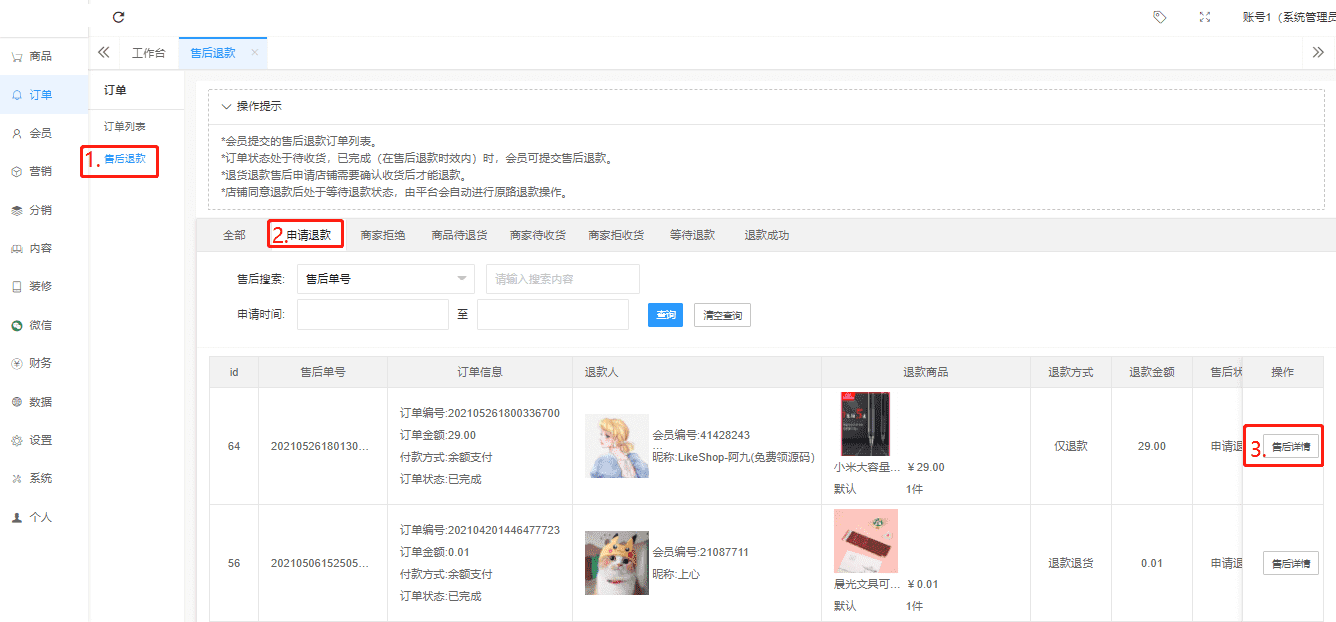Viewport: 1336px width, 622px height.
Task: Click the search content input field
Action: [562, 279]
